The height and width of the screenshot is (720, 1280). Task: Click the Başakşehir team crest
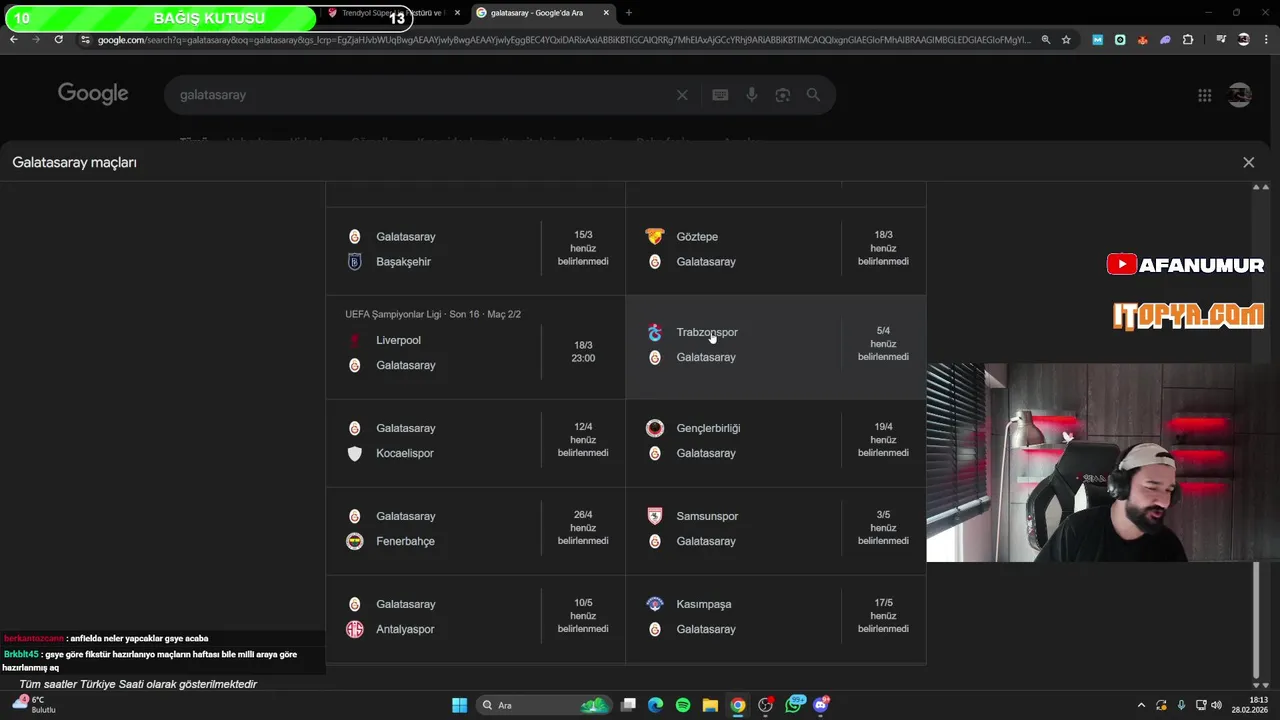coord(354,261)
